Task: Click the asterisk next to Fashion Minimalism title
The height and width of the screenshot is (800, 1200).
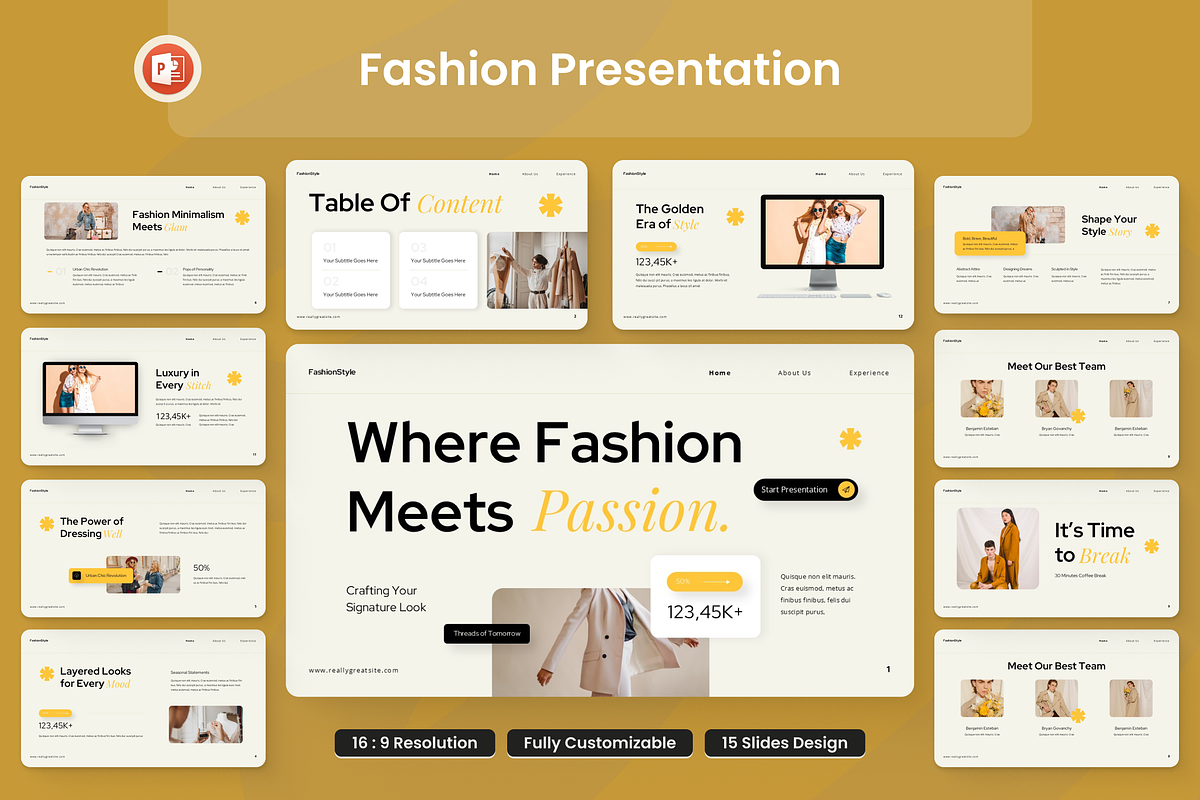Action: (242, 217)
